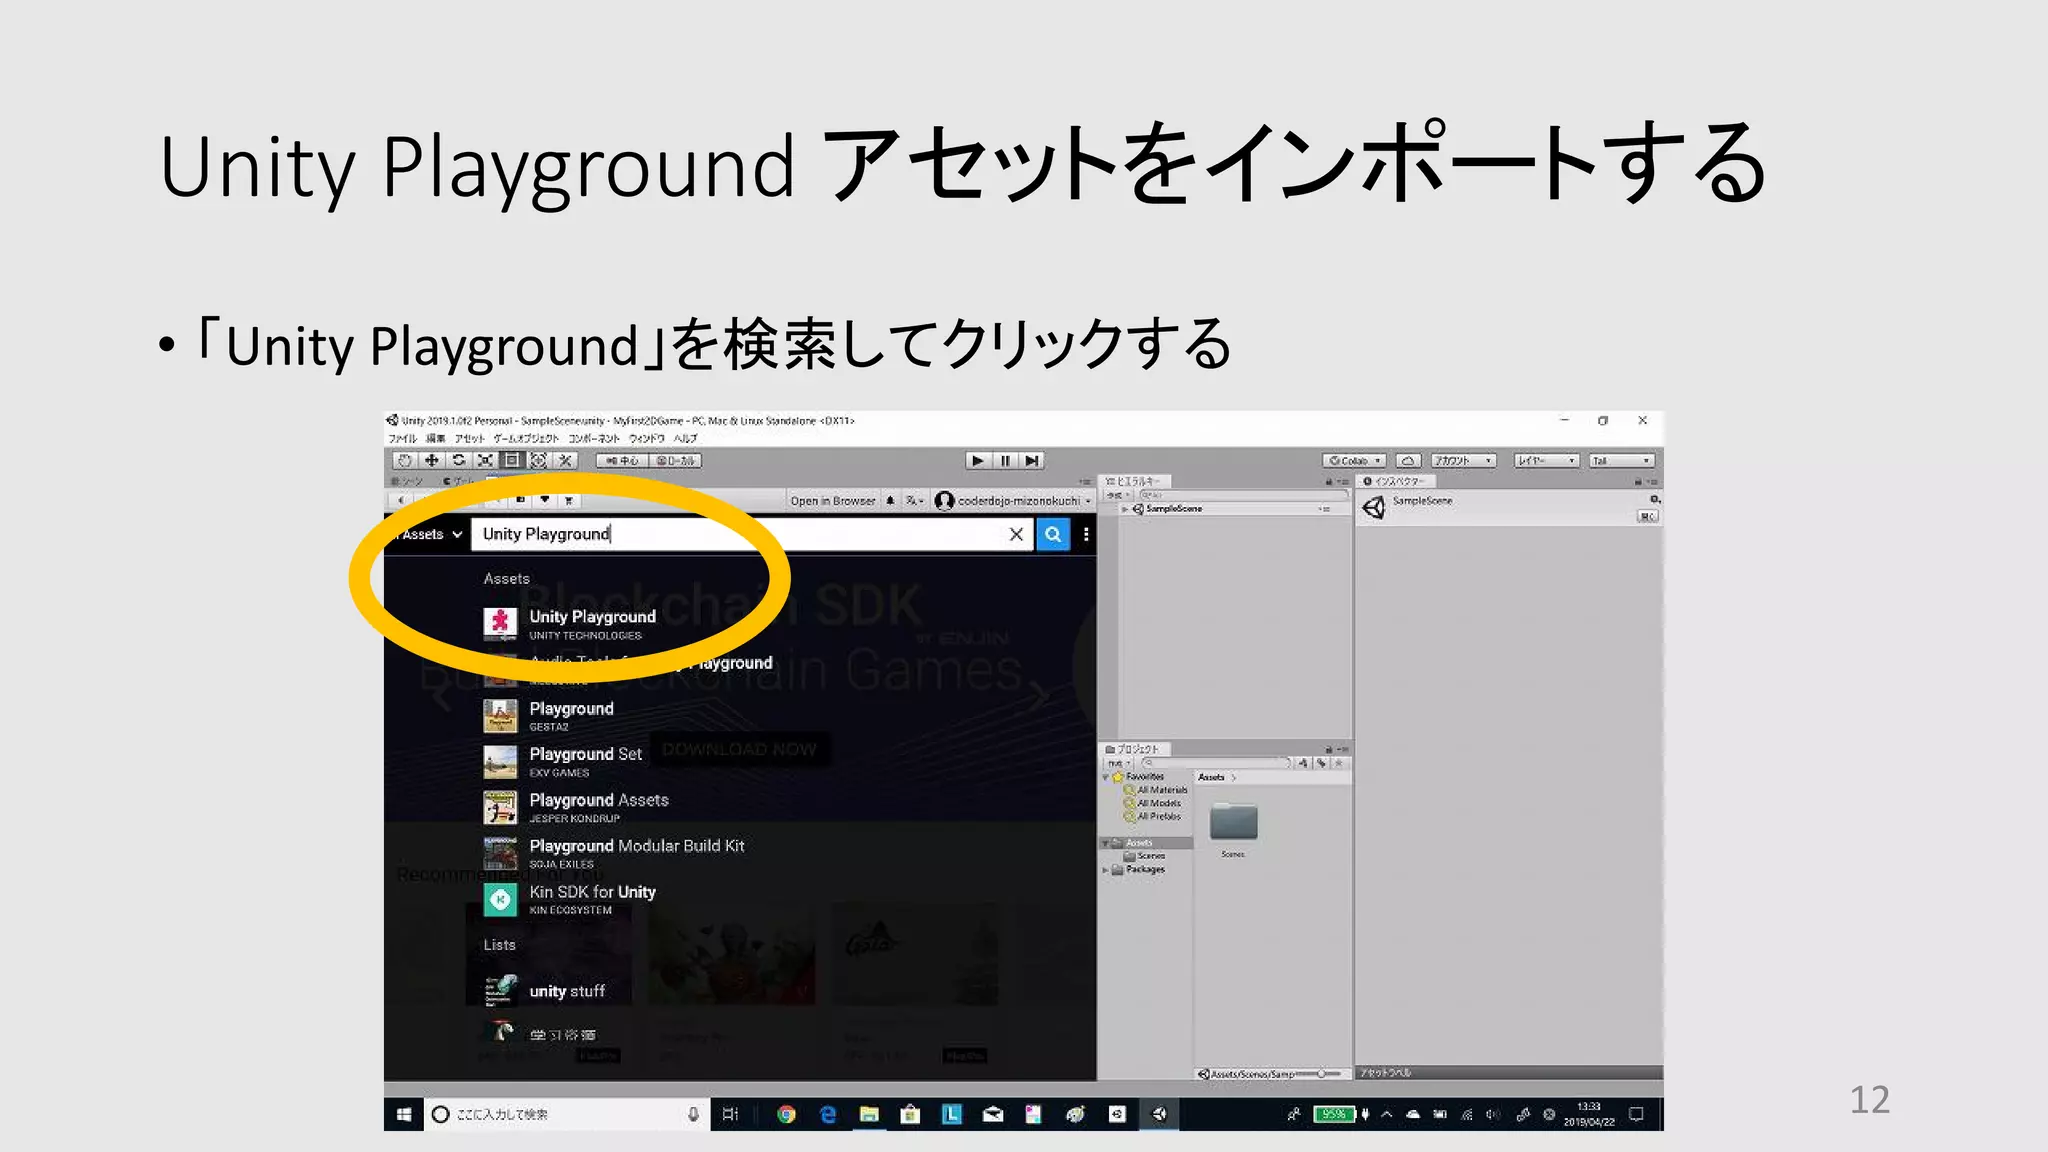Open the unity stuff list suggestion

545,991
